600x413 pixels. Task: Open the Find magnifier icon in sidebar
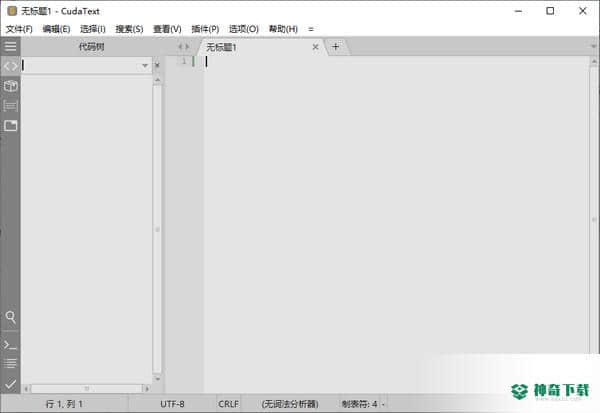[x=10, y=317]
